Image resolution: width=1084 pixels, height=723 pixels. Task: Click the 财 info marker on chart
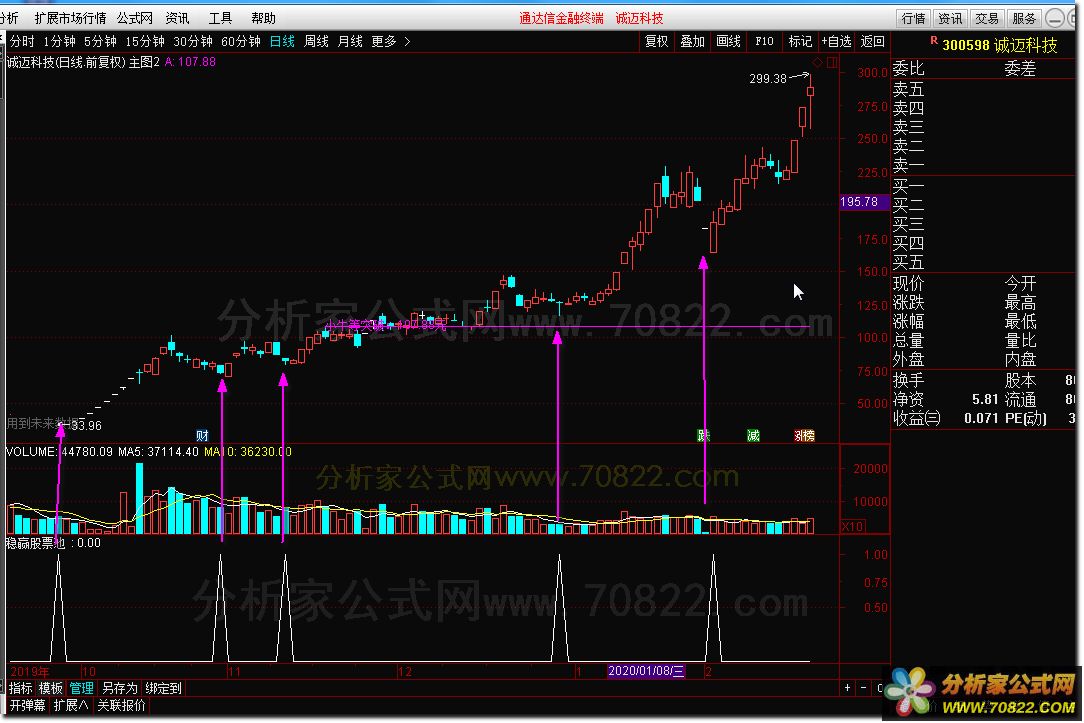click(202, 435)
